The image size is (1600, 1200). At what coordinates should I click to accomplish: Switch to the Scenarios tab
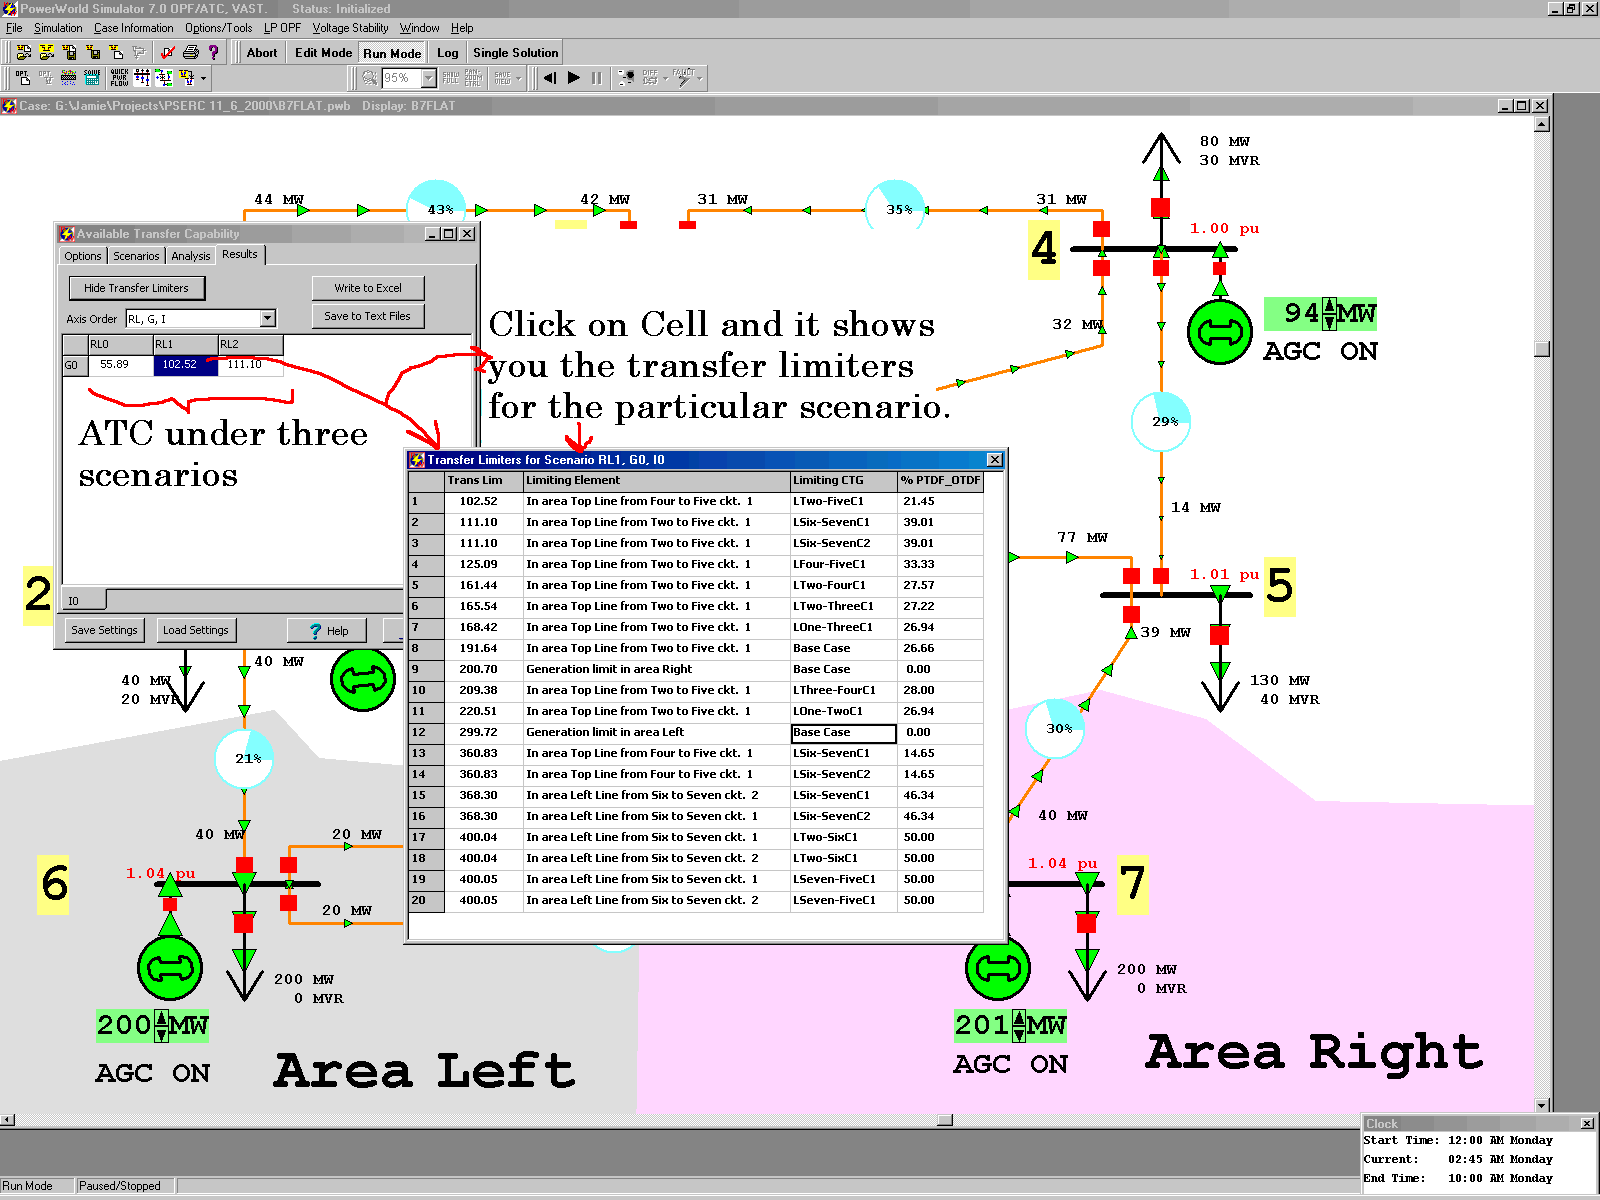click(x=136, y=256)
